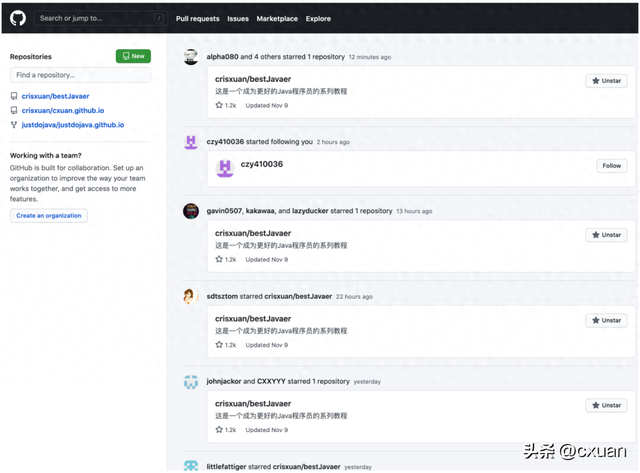The image size is (640, 473).
Task: Click repo icon beside crisxuan/bestJavaer sidebar link
Action: coord(14,96)
